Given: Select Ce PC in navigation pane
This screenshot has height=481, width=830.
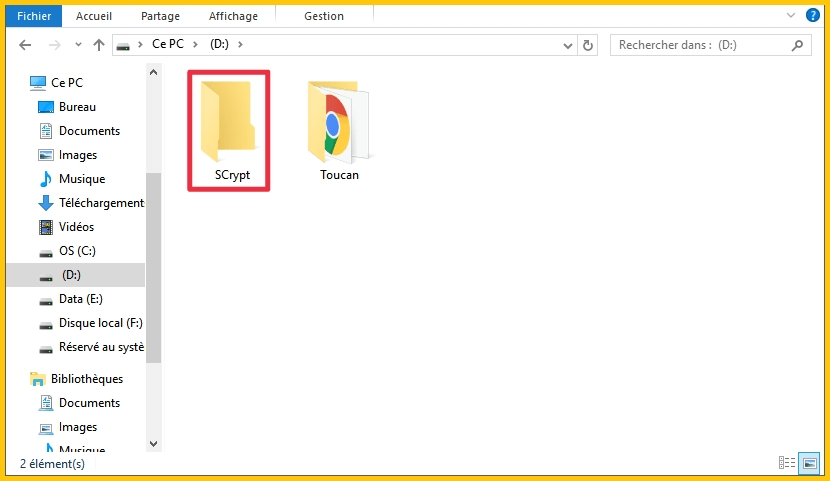Looking at the screenshot, I should point(67,83).
